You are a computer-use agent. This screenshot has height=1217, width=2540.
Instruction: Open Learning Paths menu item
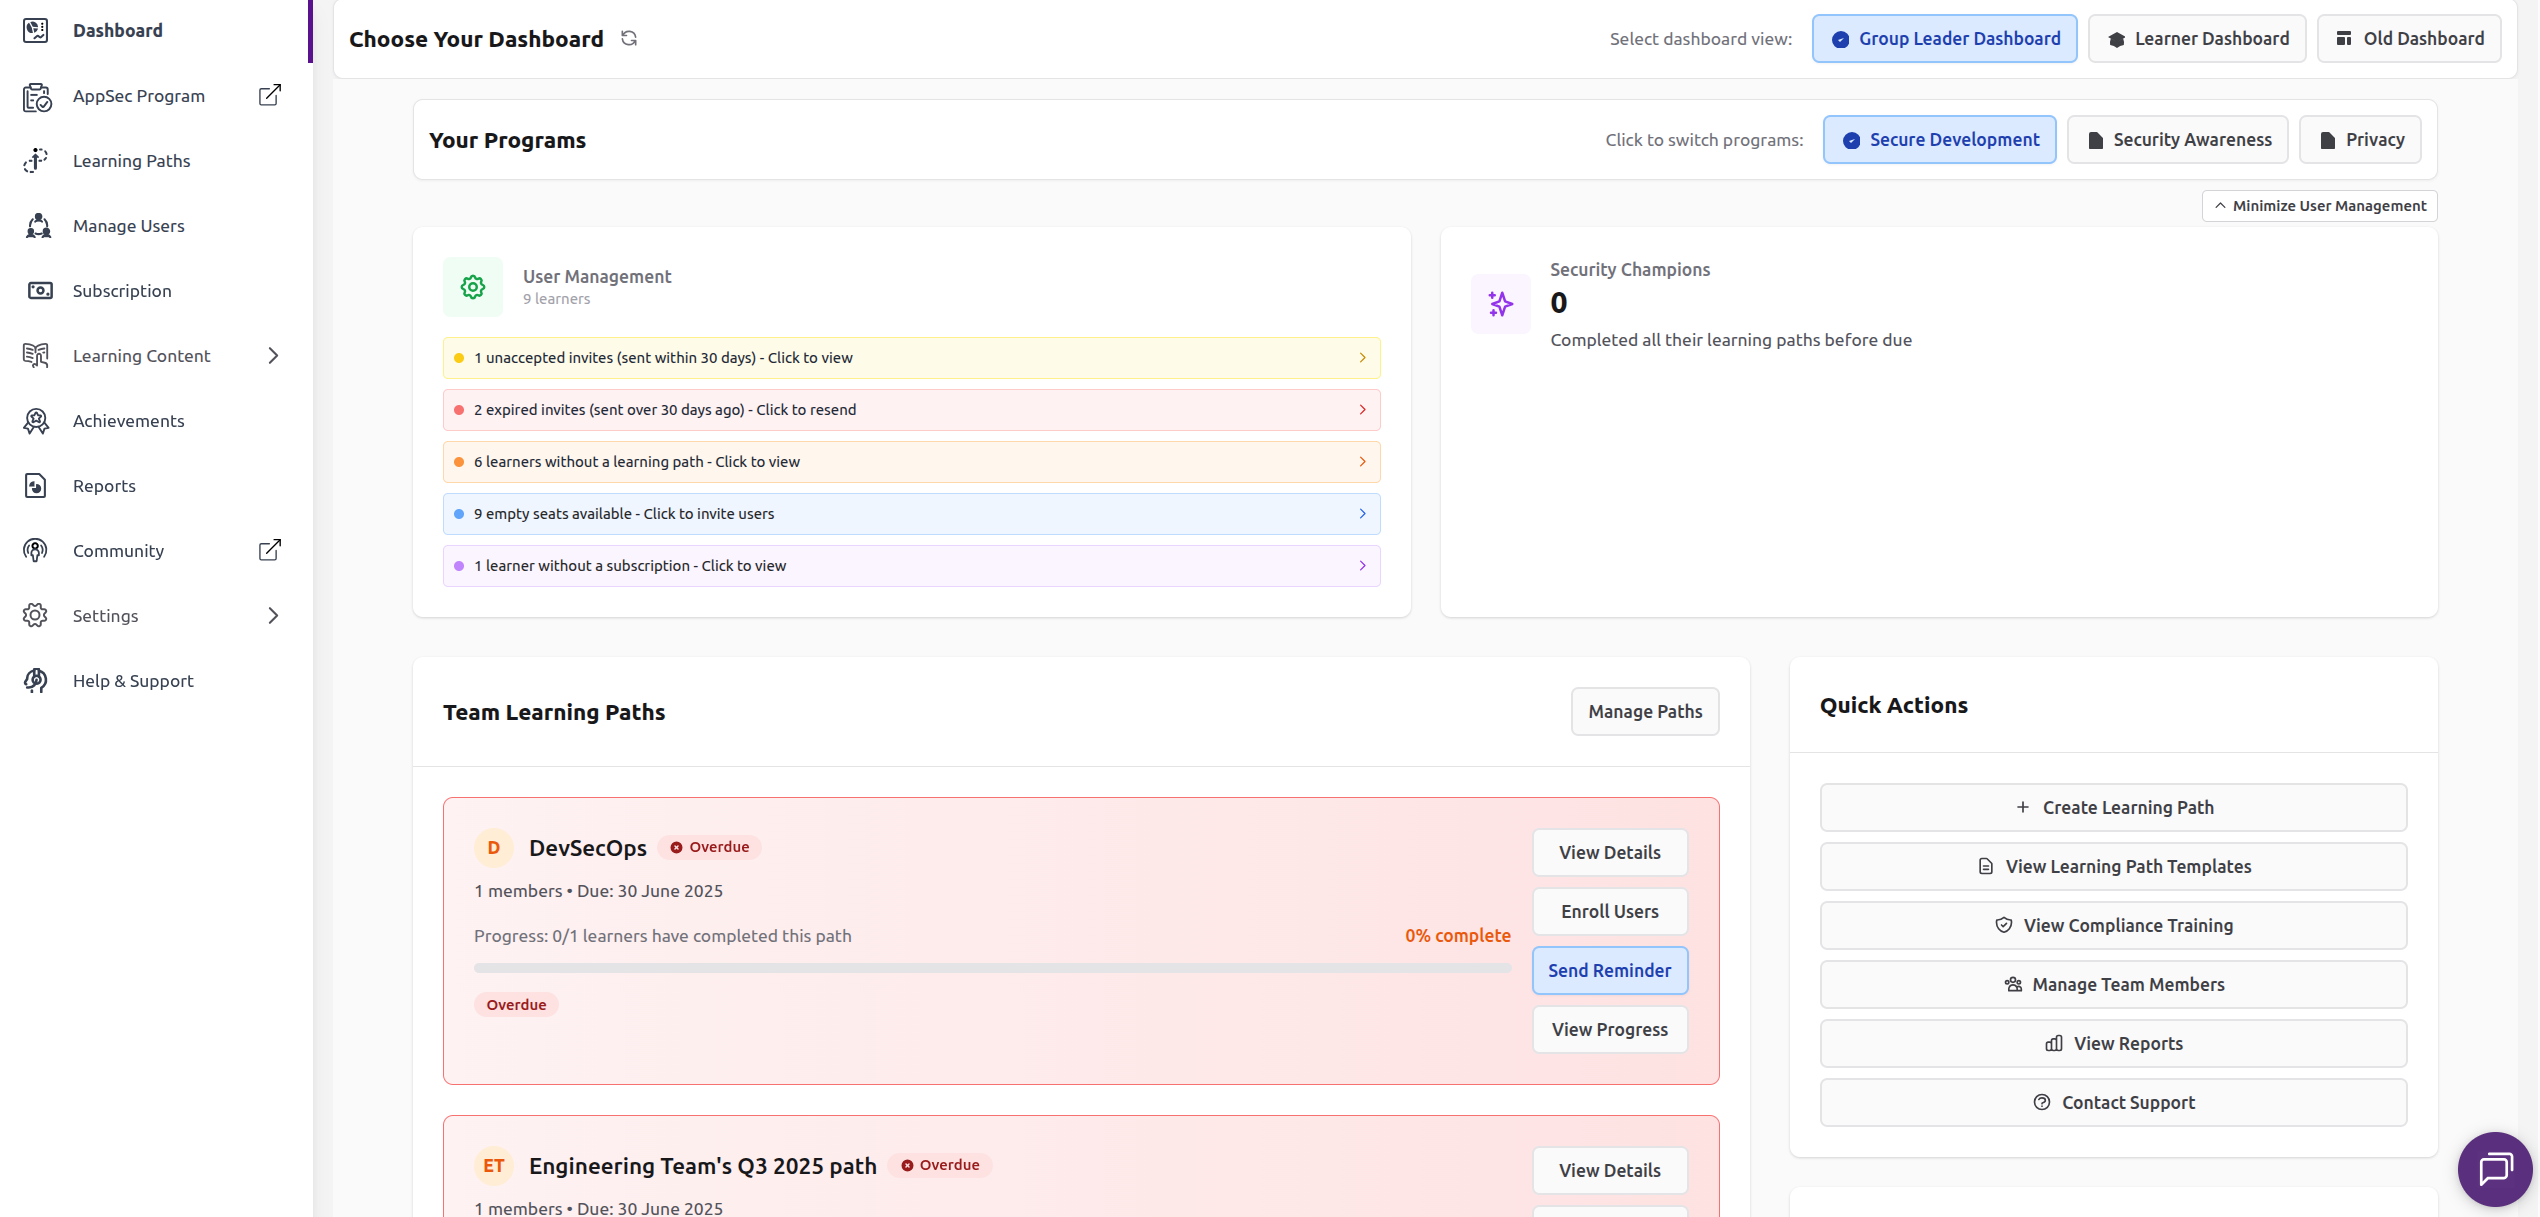pyautogui.click(x=132, y=161)
